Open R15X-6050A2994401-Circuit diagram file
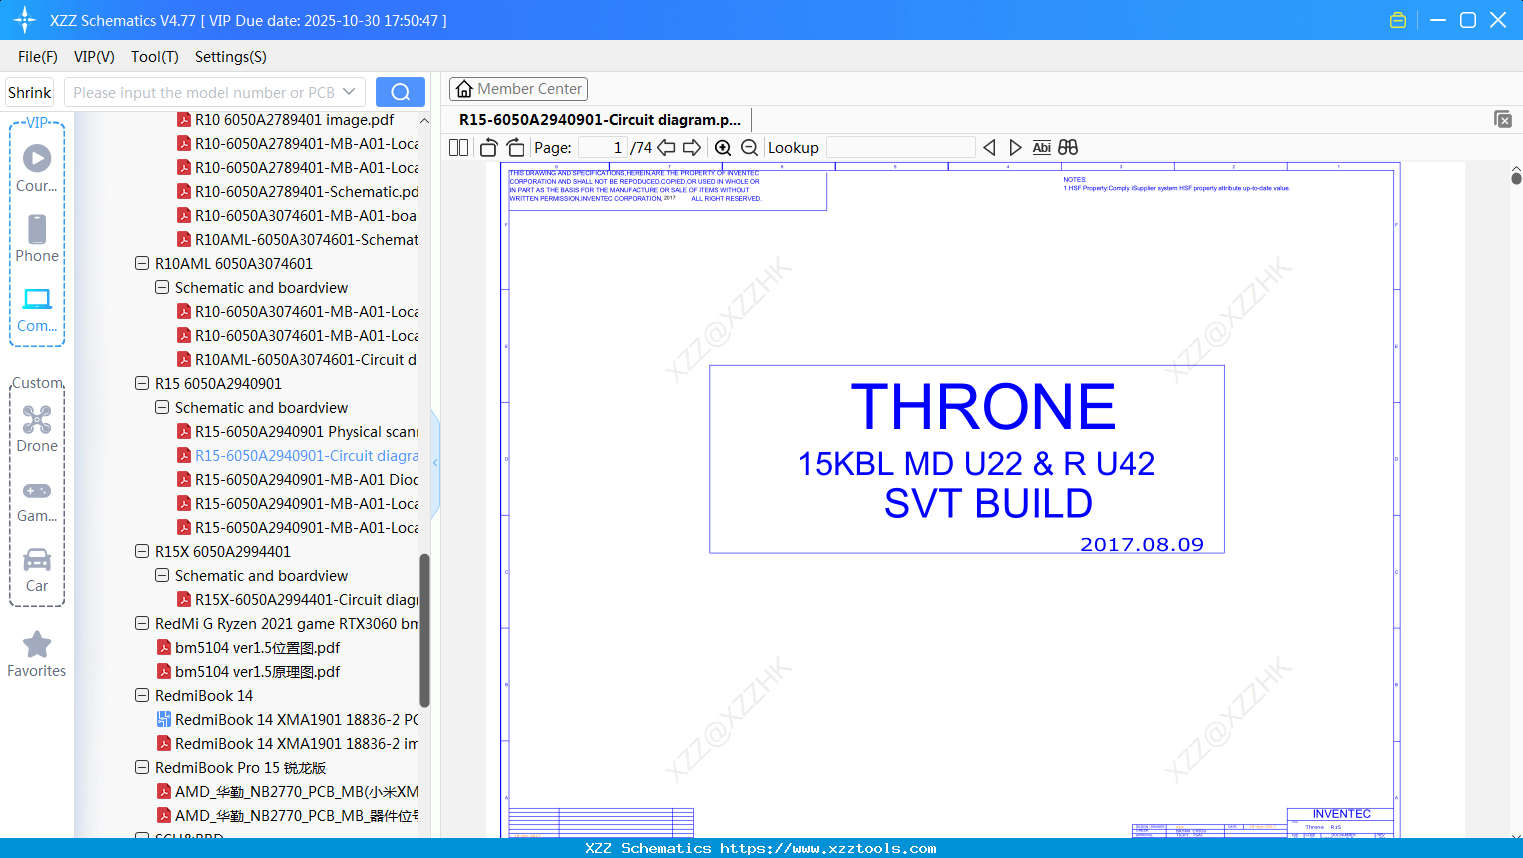1523x858 pixels. (x=306, y=600)
